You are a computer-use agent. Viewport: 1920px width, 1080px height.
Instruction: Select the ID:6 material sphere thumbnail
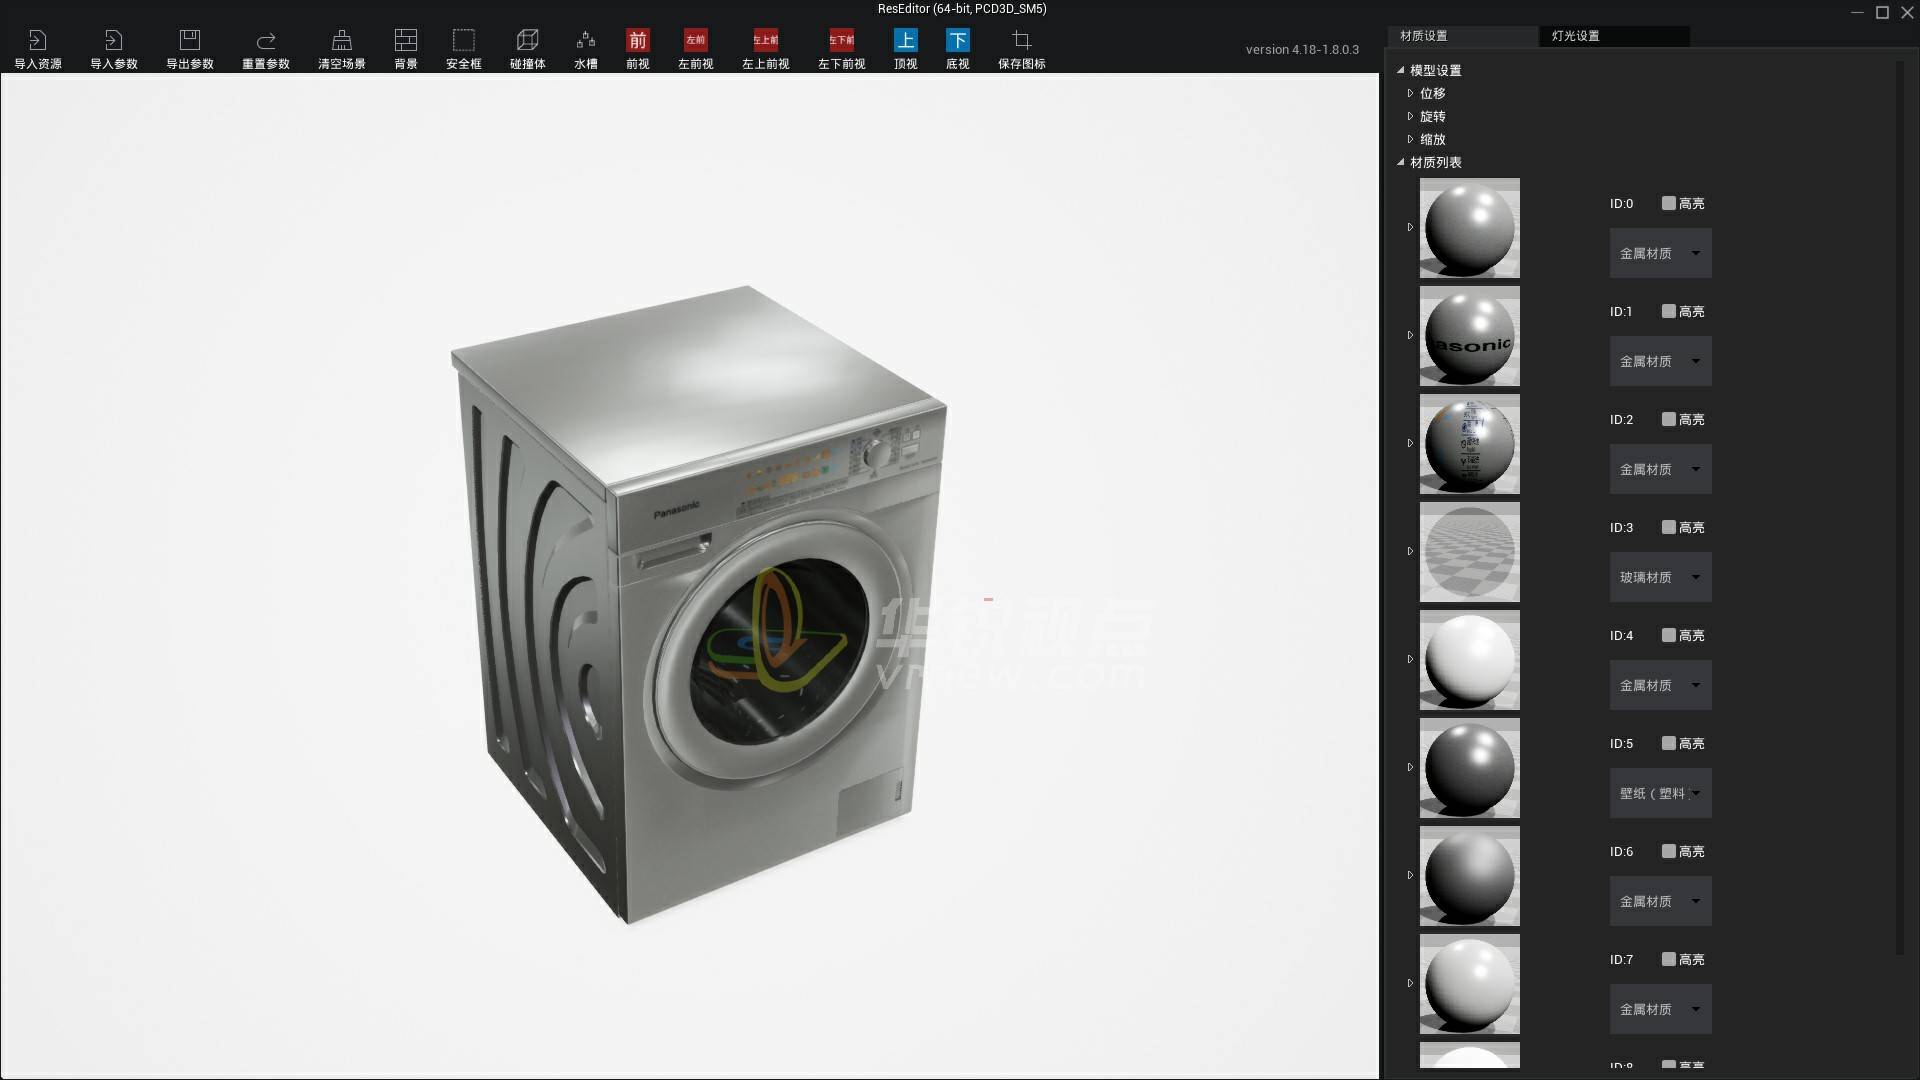pos(1469,876)
